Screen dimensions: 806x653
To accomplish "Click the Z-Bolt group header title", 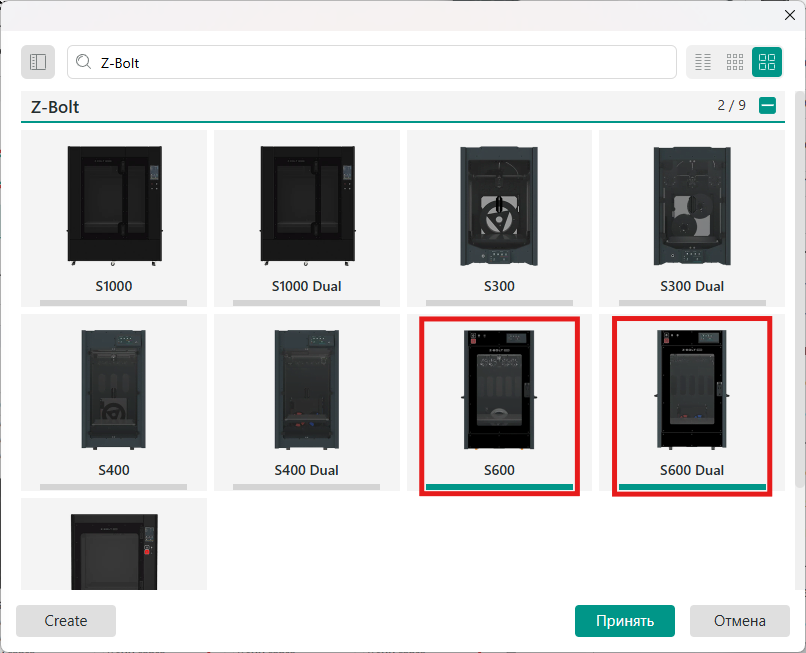I will pos(55,106).
